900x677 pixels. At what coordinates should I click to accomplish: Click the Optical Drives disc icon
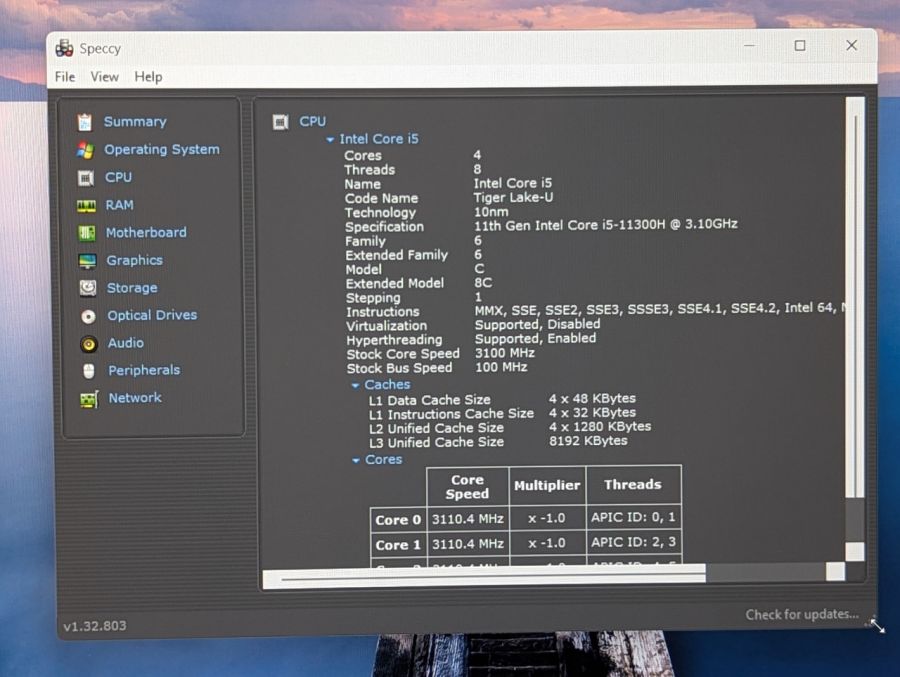pyautogui.click(x=88, y=316)
